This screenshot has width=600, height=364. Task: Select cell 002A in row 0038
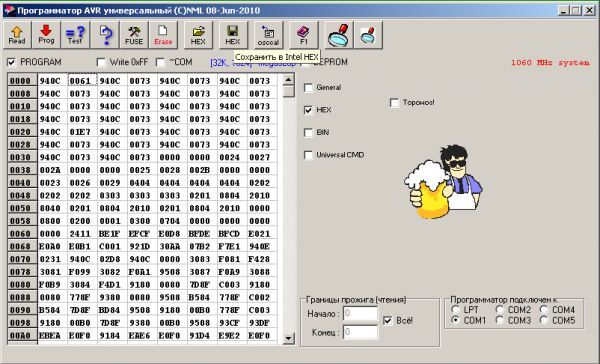[x=53, y=170]
